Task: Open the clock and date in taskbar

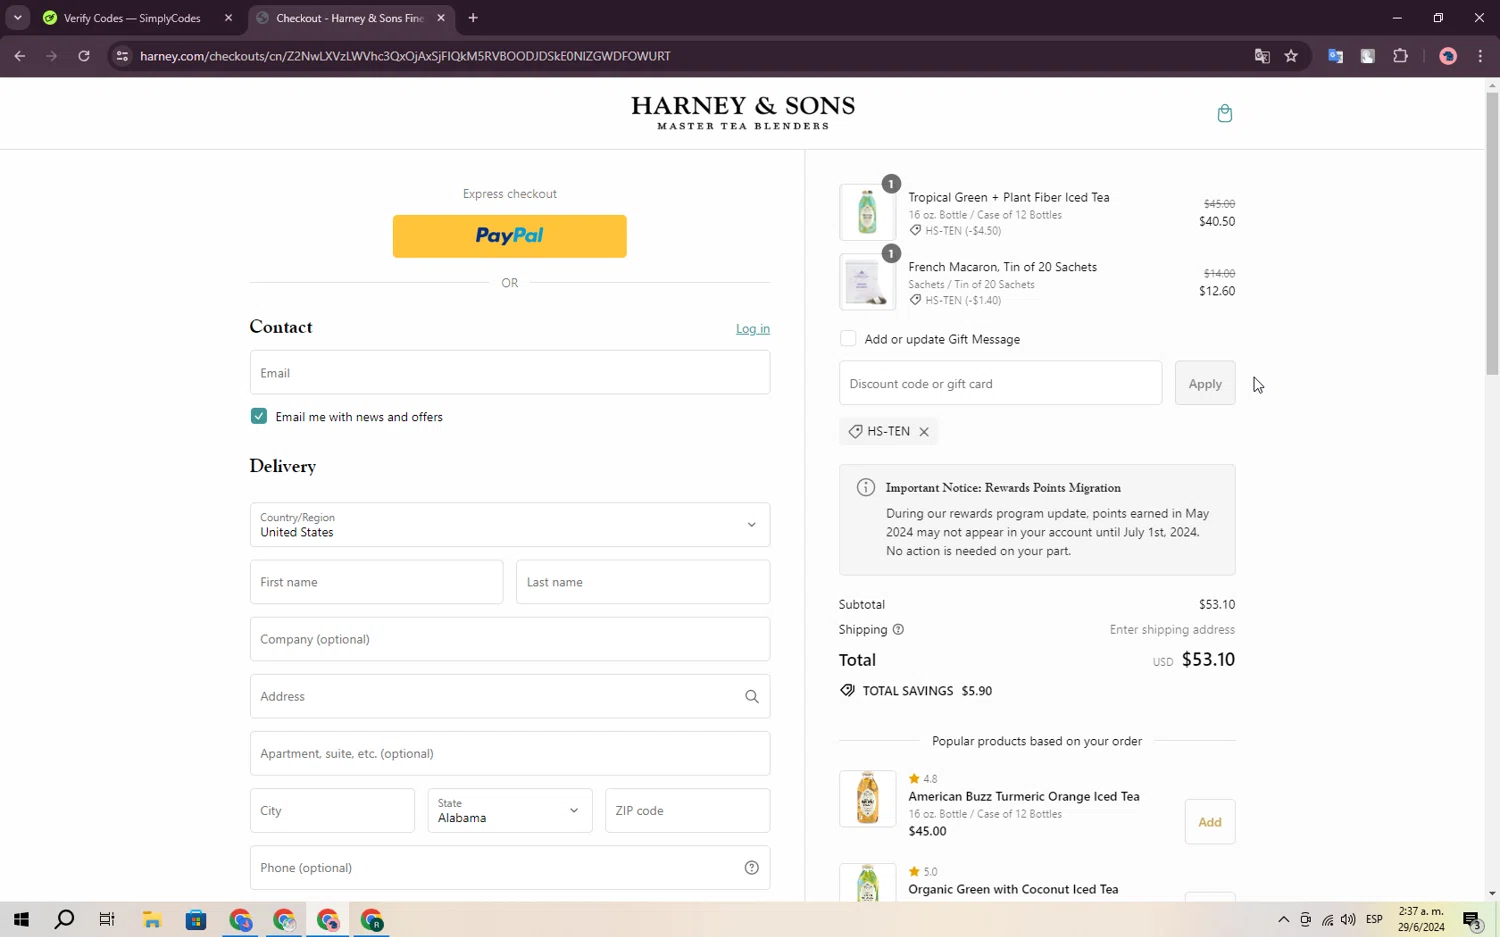Action: point(1421,920)
